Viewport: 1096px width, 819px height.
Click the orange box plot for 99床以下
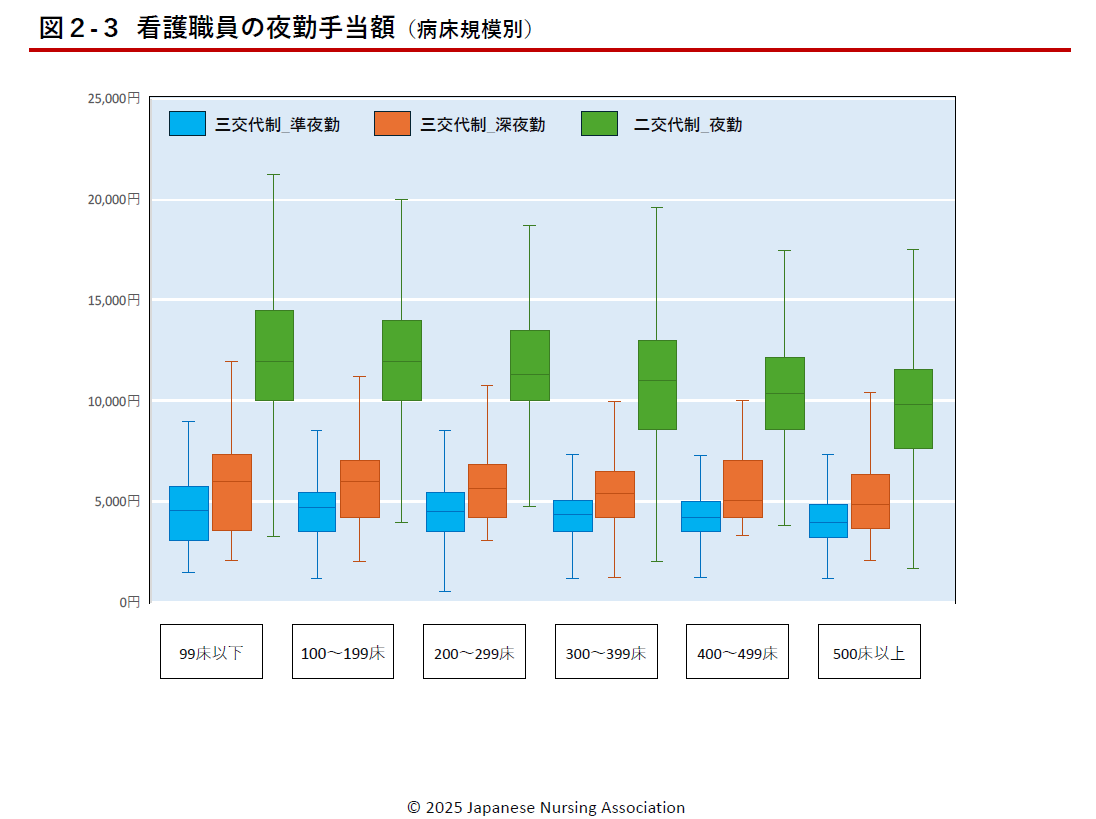231,492
